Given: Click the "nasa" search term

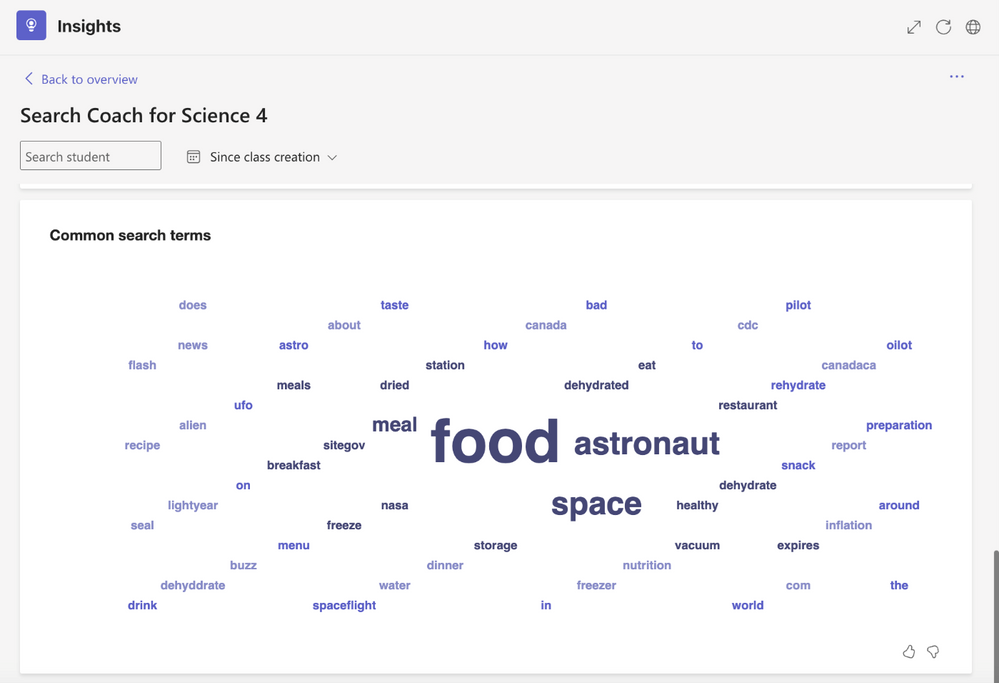Looking at the screenshot, I should coord(394,505).
